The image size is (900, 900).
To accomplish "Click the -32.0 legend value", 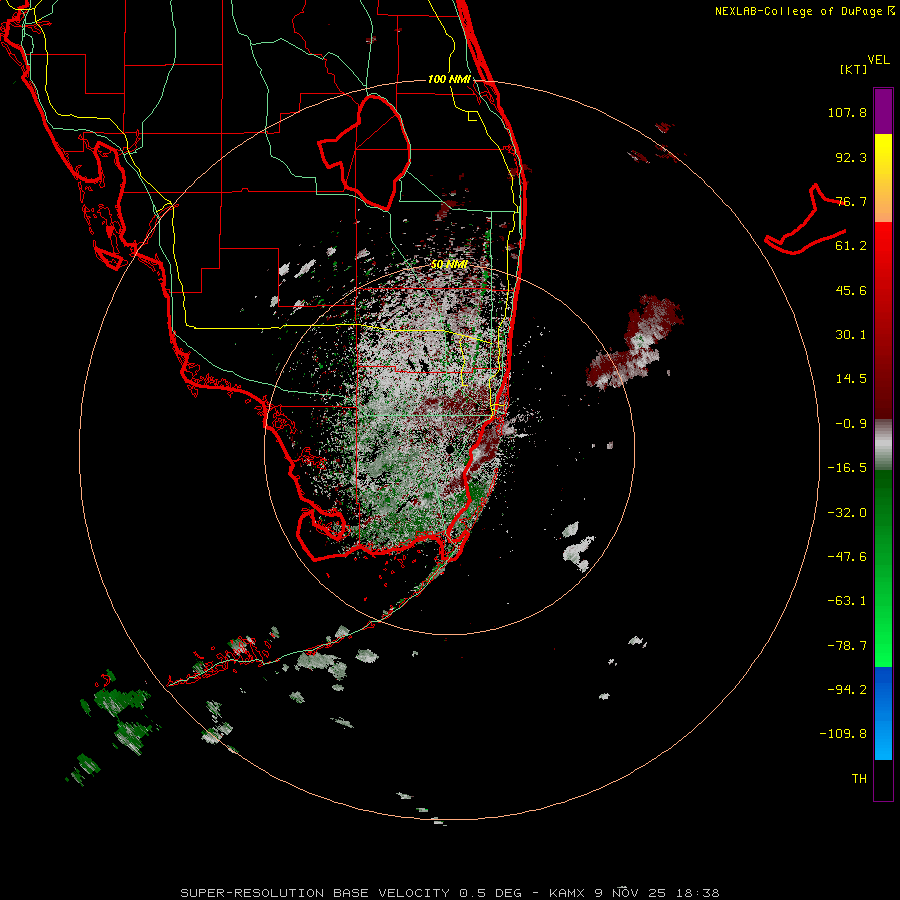I will click(x=847, y=513).
